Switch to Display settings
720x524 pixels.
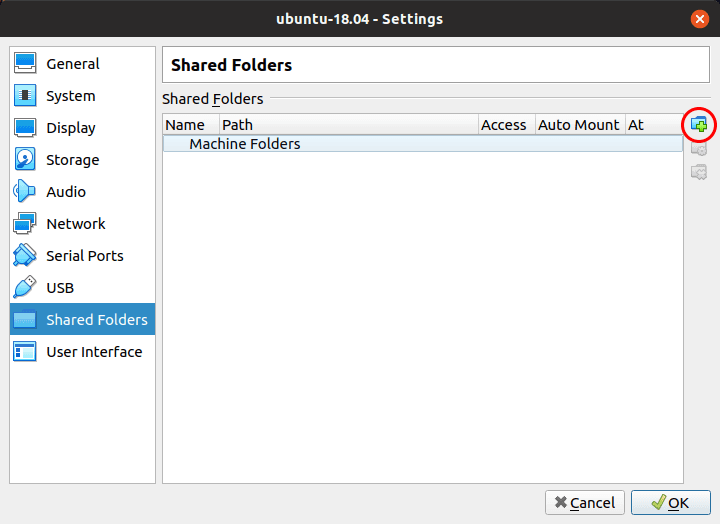82,128
